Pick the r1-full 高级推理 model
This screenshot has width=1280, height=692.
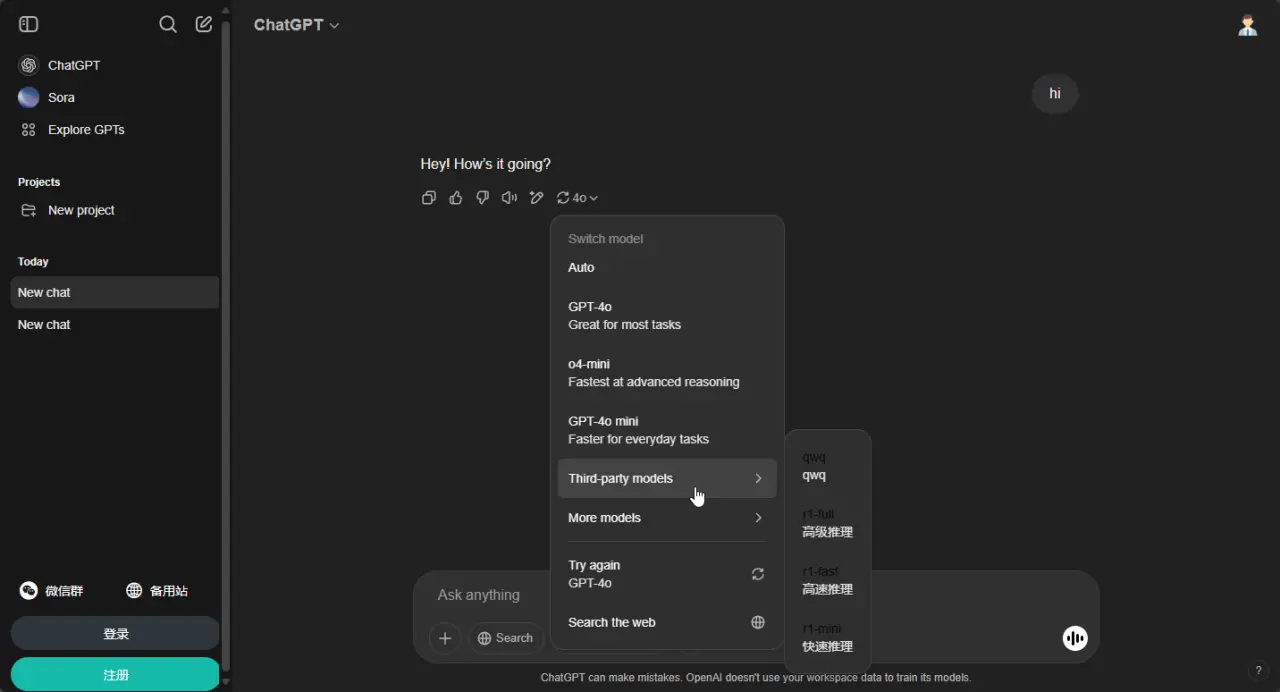[828, 523]
